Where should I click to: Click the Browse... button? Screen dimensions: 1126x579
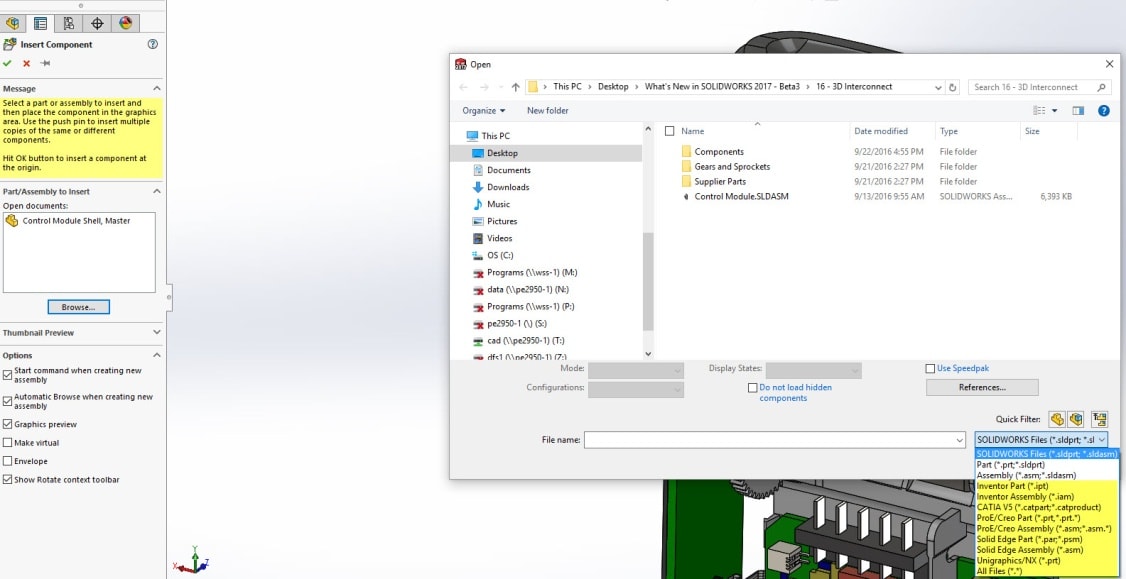click(x=78, y=307)
